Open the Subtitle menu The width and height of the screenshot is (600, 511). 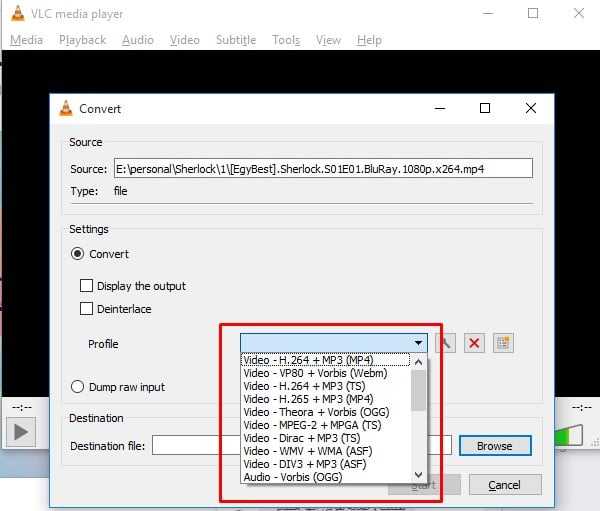(x=235, y=40)
